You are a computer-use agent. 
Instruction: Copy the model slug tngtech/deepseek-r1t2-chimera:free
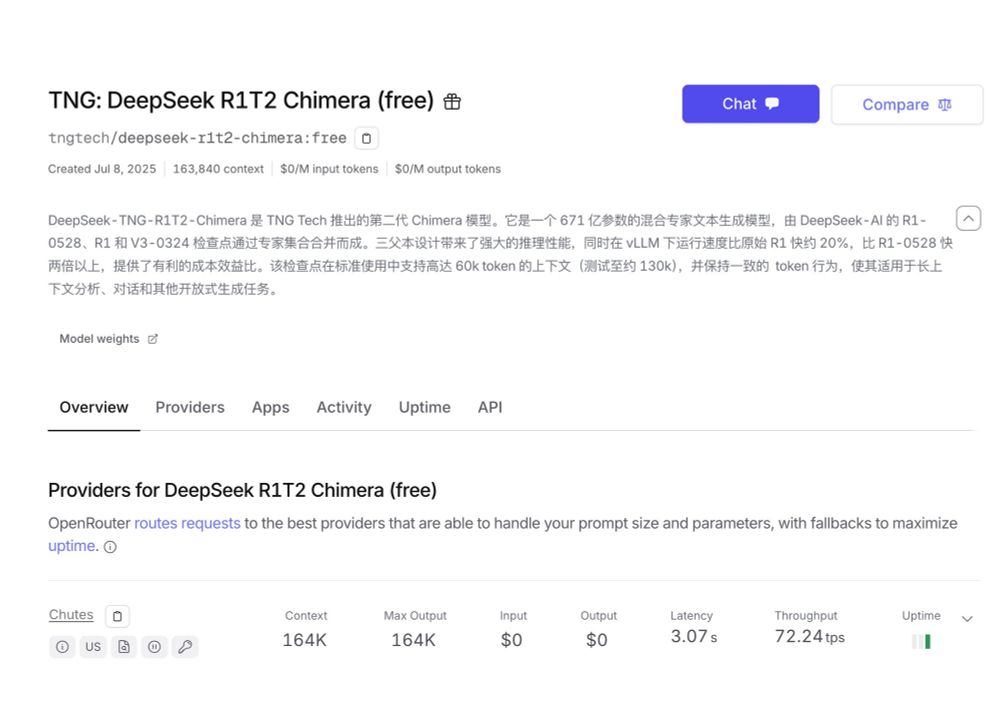366,138
